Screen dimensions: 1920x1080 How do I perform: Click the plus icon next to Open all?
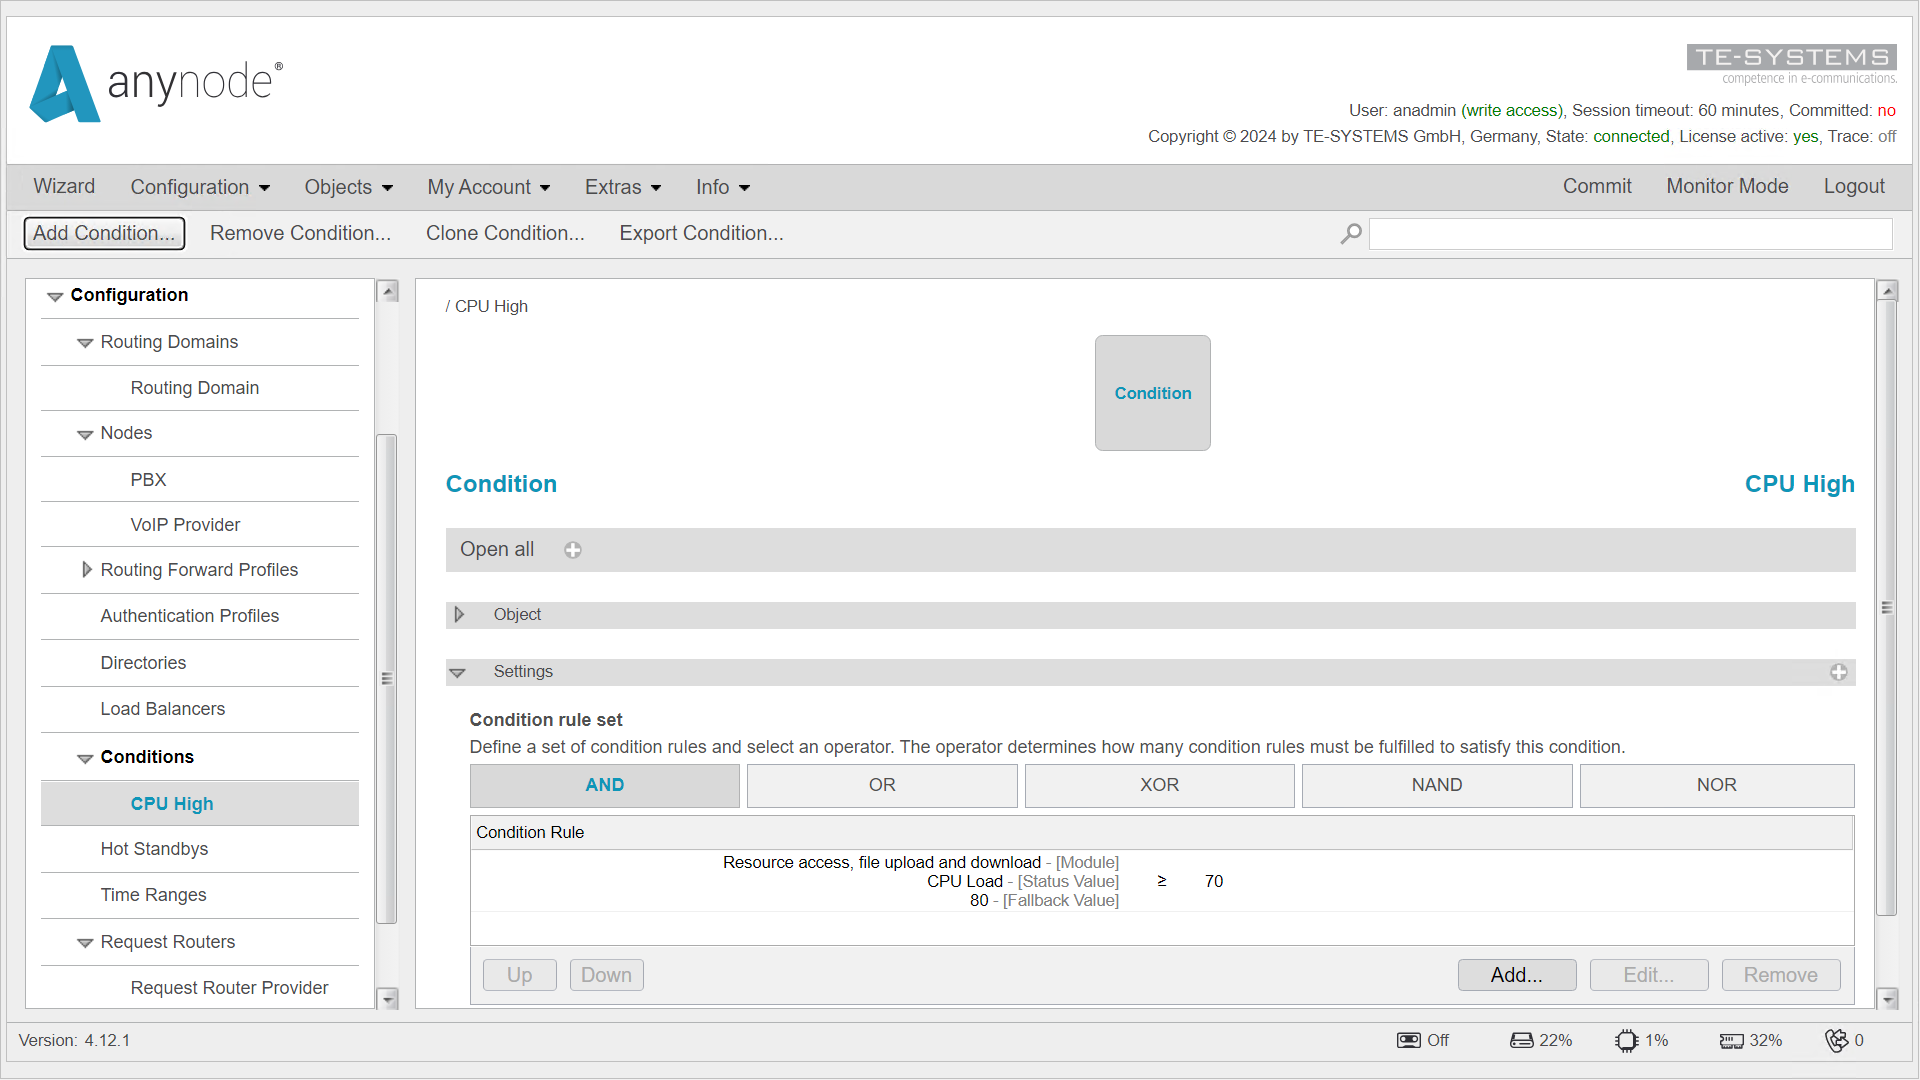pyautogui.click(x=572, y=549)
